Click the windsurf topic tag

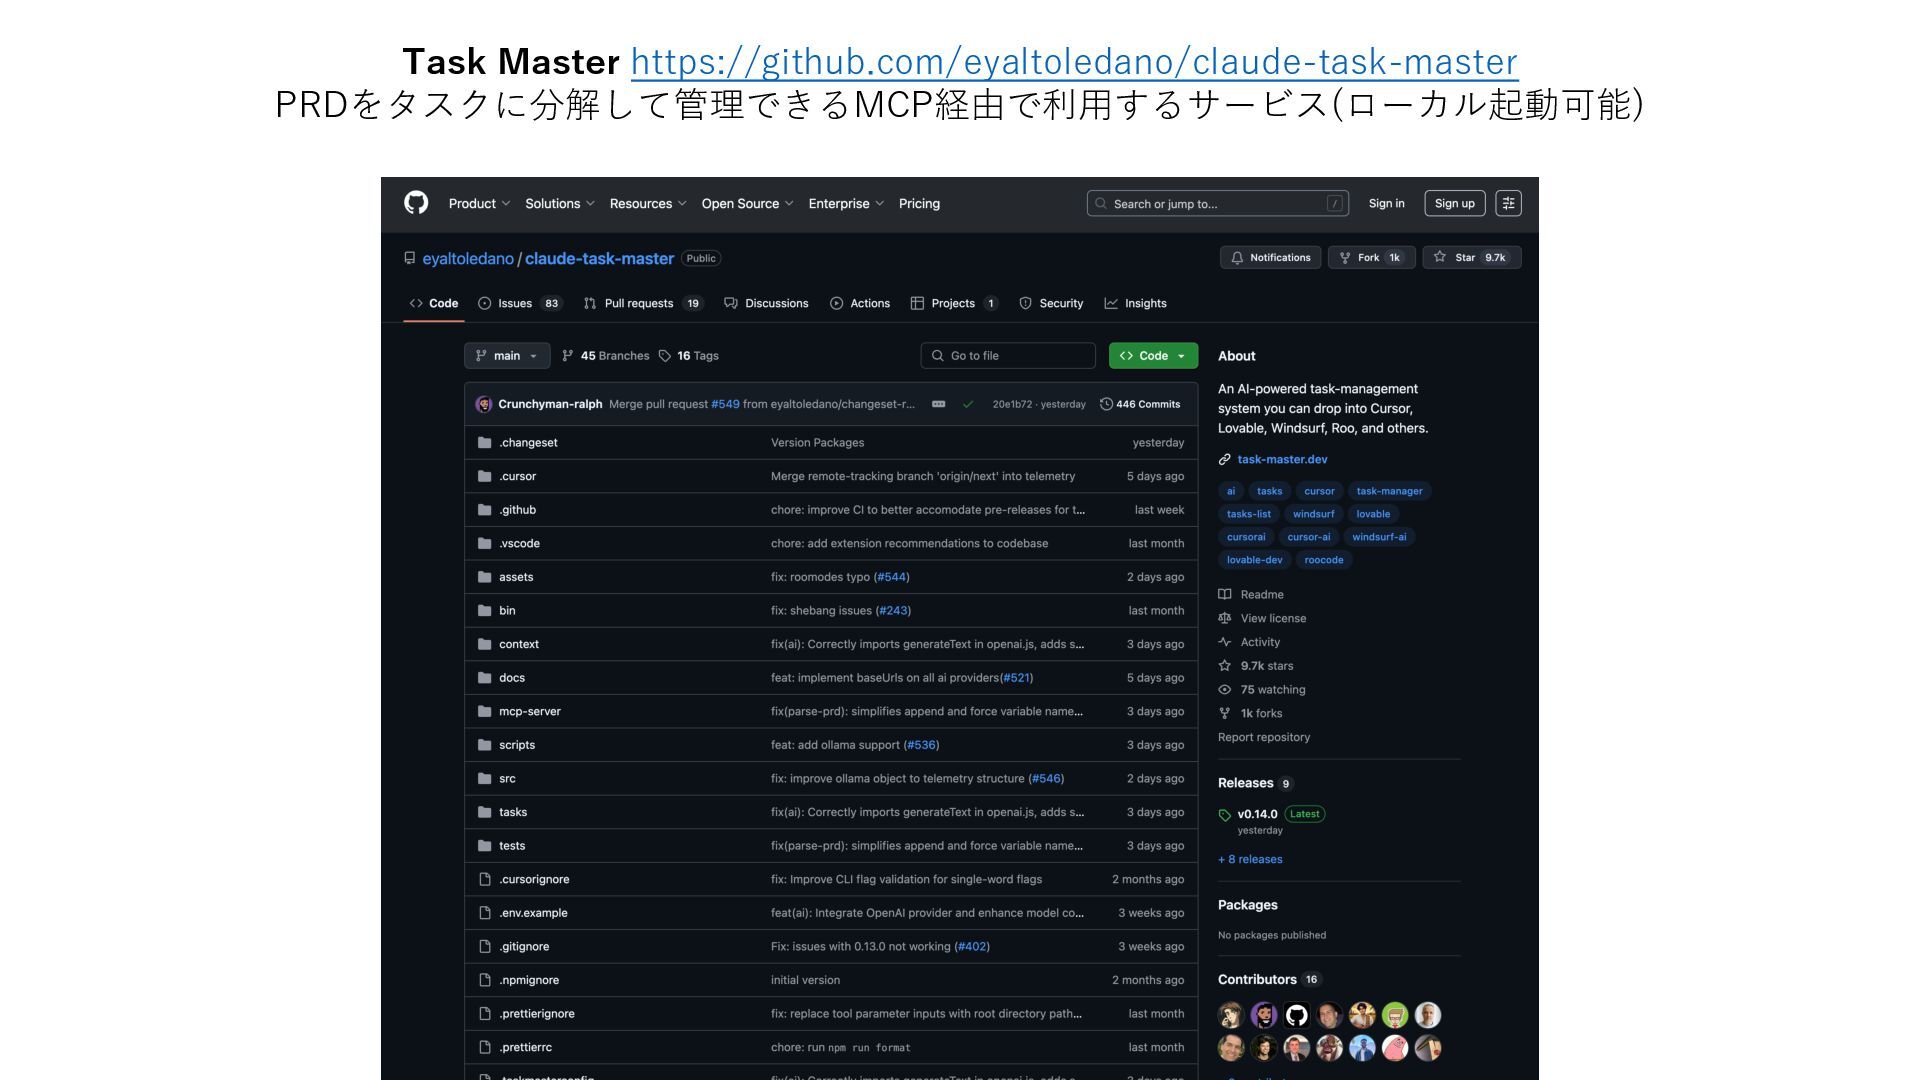tap(1313, 514)
